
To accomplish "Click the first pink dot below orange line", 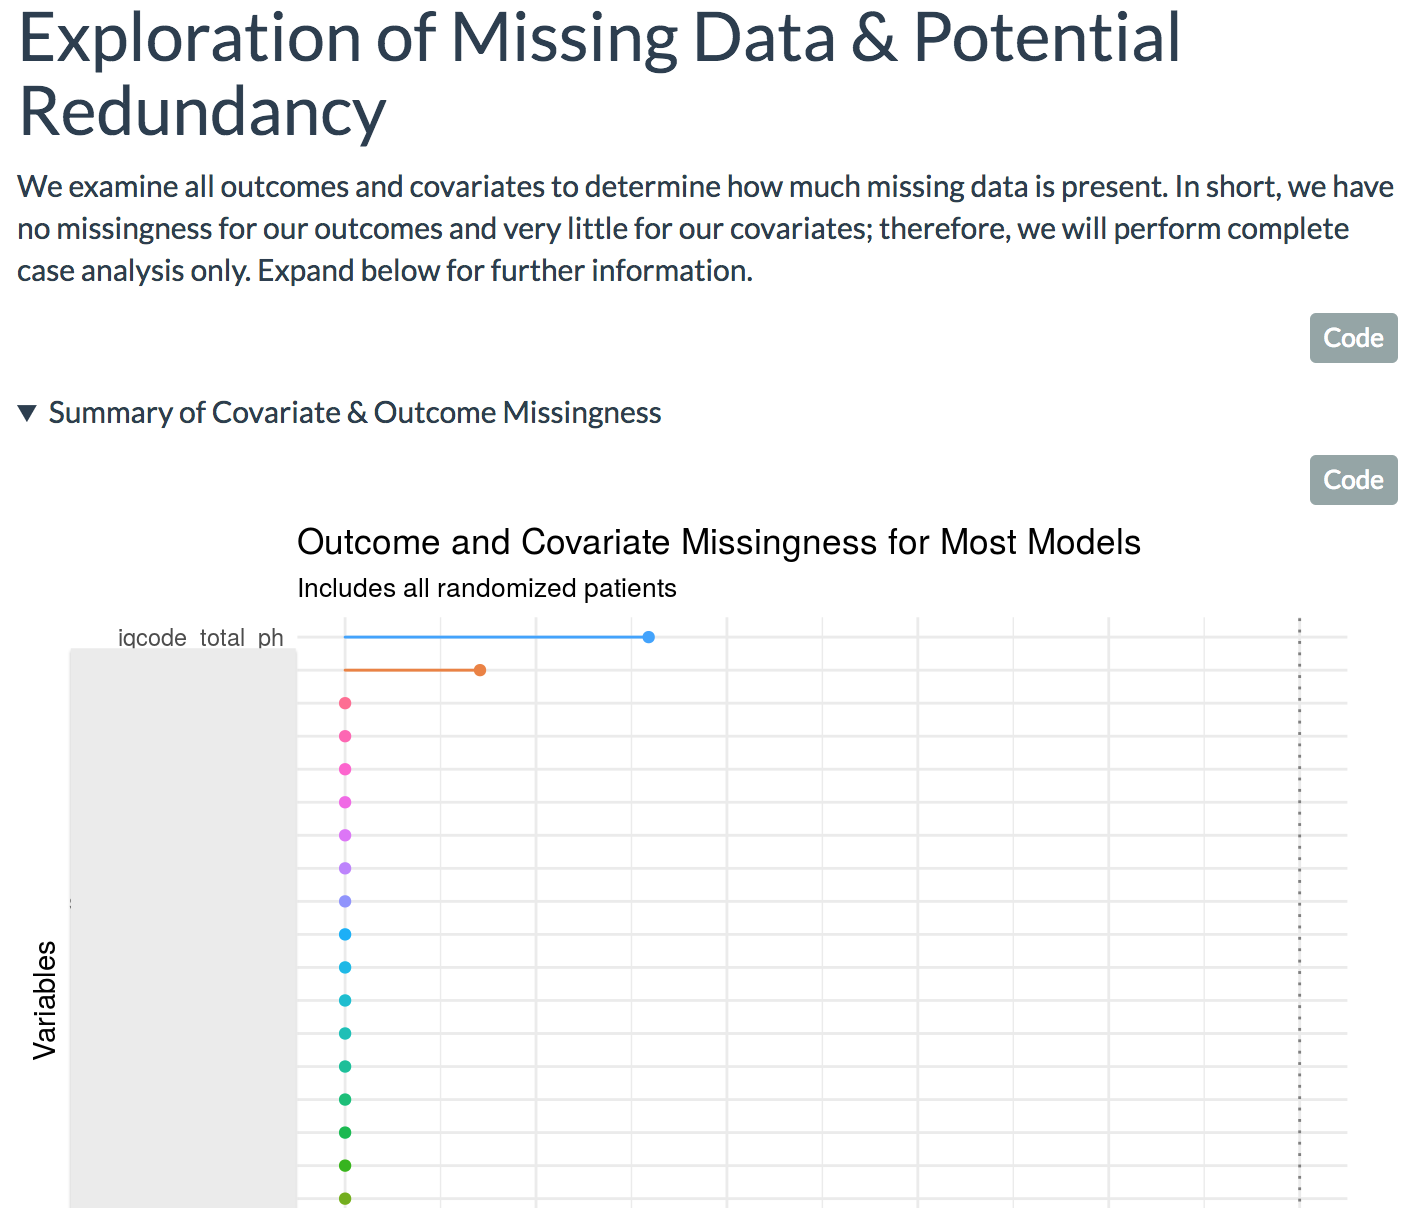I will point(345,703).
